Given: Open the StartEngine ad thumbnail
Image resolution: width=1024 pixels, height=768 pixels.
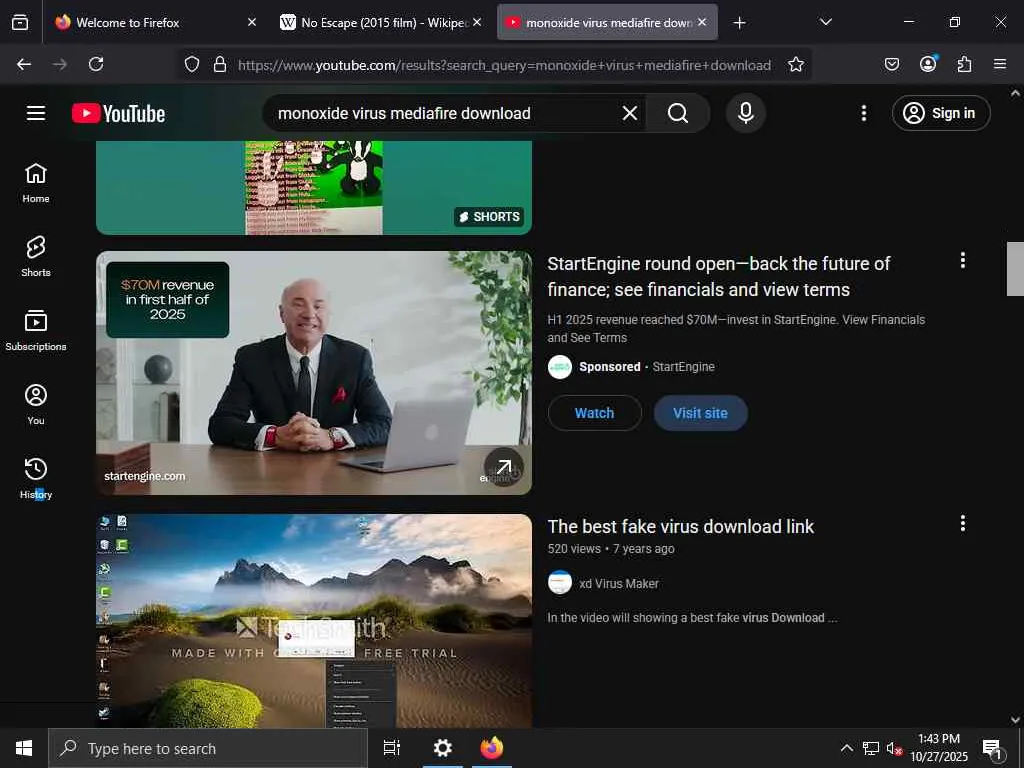Looking at the screenshot, I should (x=313, y=373).
